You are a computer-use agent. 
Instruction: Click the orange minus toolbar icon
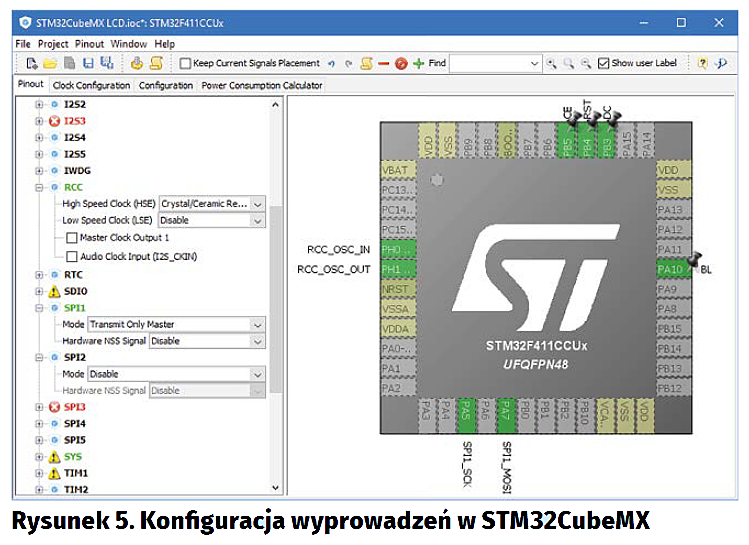coord(383,63)
